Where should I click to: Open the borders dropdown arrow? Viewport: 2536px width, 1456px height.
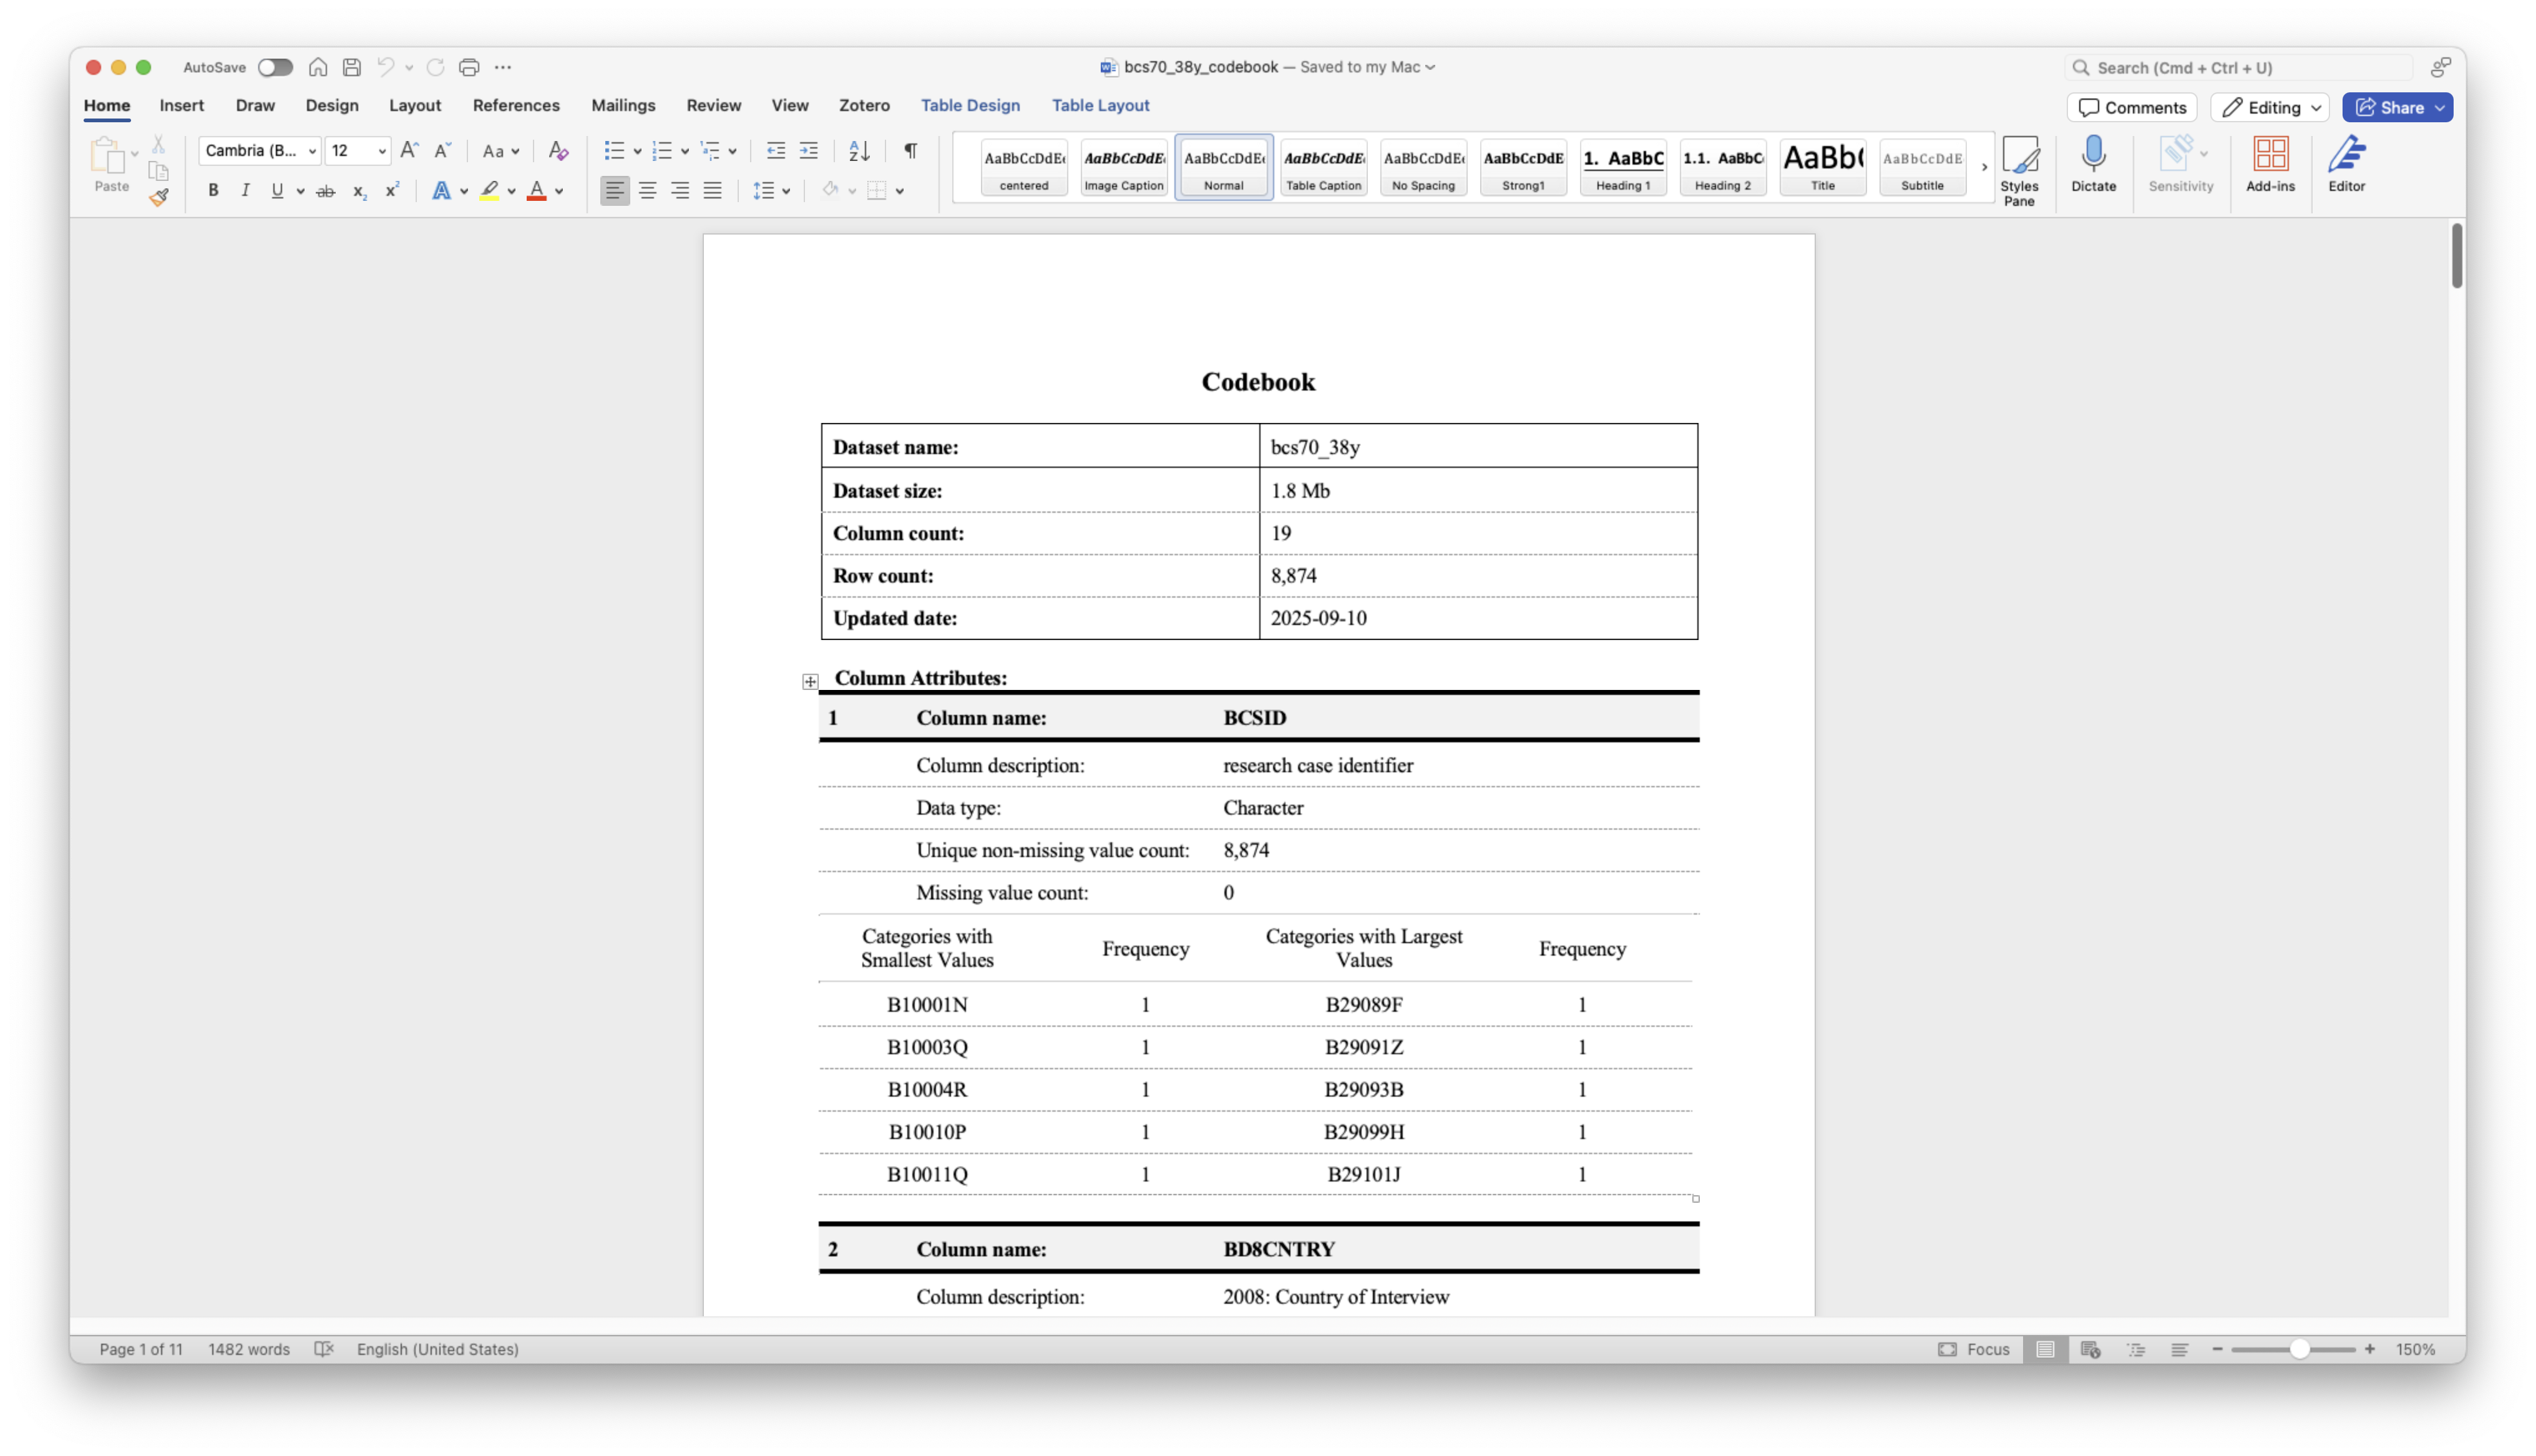pyautogui.click(x=900, y=192)
